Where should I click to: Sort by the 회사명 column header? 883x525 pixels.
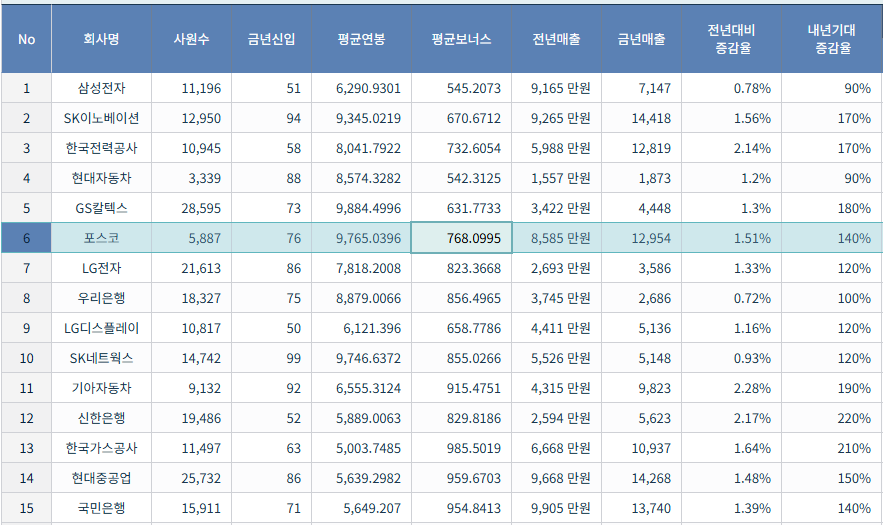pos(101,39)
